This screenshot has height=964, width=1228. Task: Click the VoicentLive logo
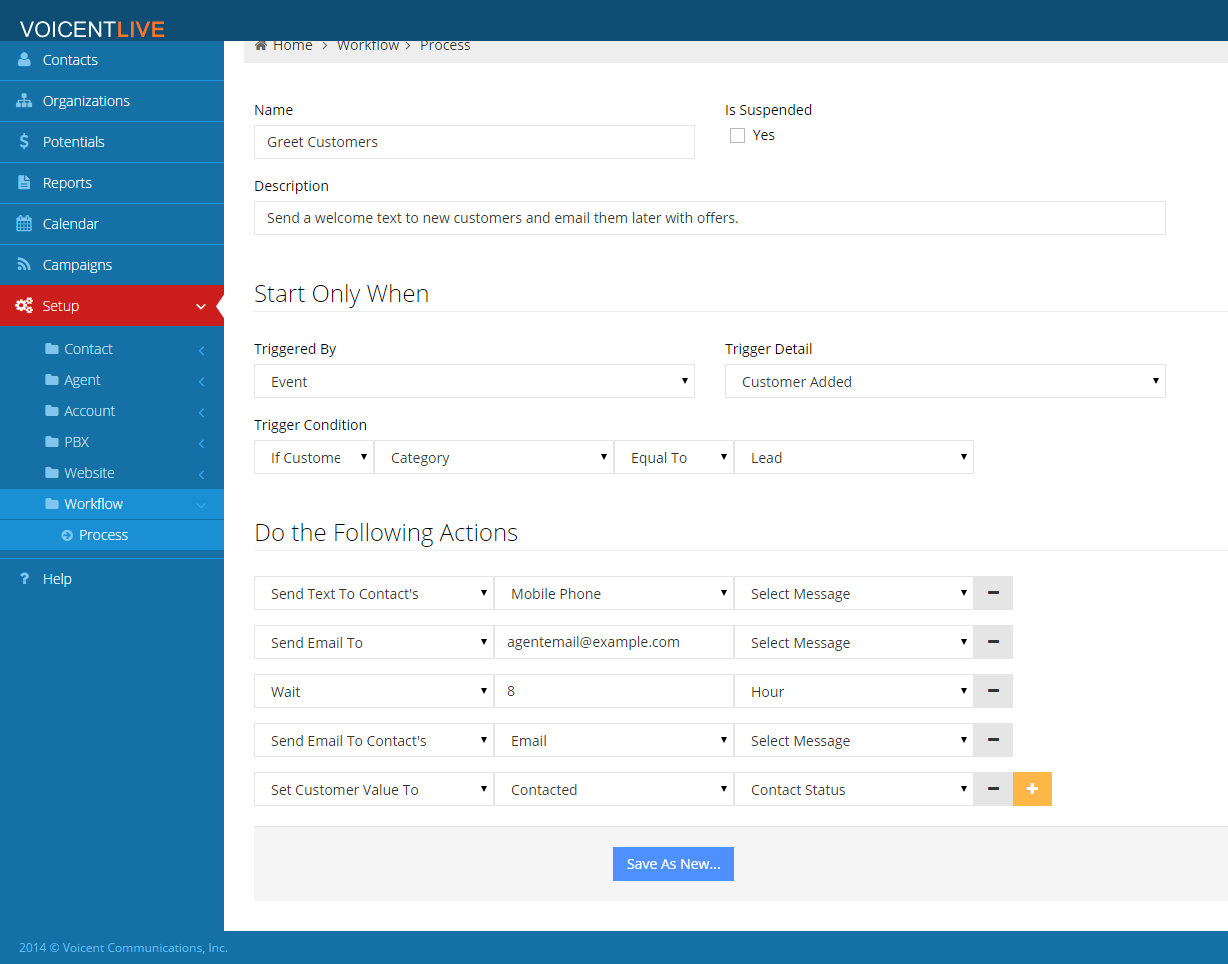(x=92, y=29)
